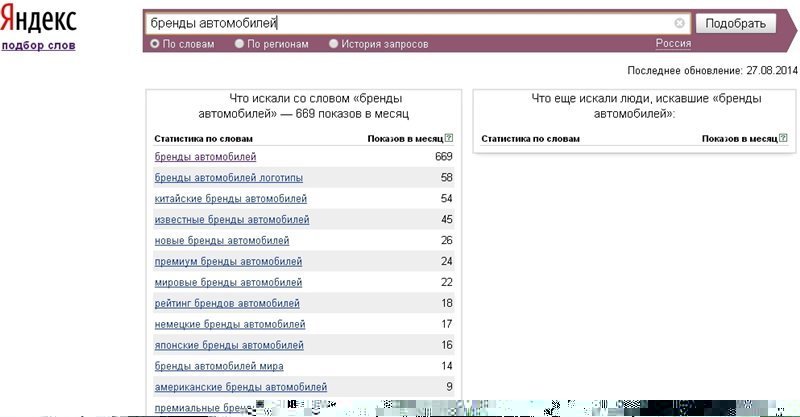Open бренды автомобилей keyword link
The height and width of the screenshot is (417, 800).
click(x=206, y=157)
